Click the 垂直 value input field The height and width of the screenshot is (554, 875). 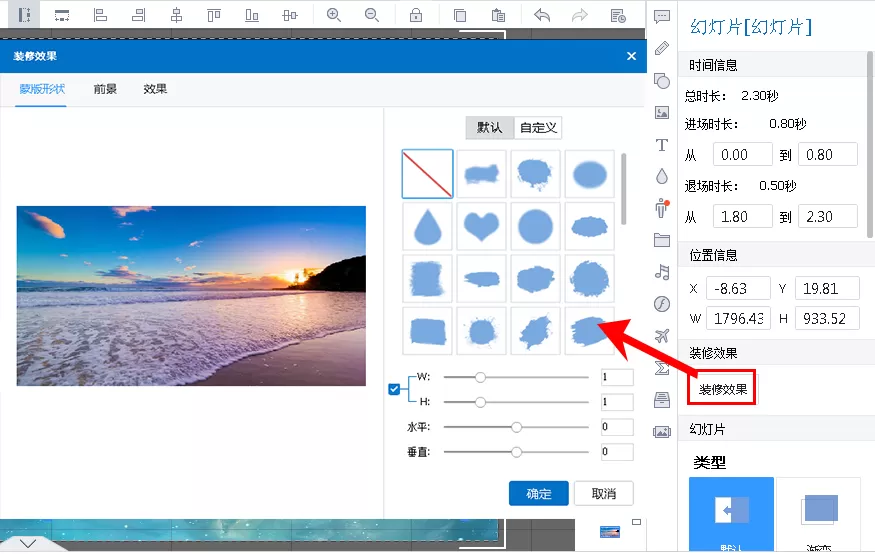point(617,451)
